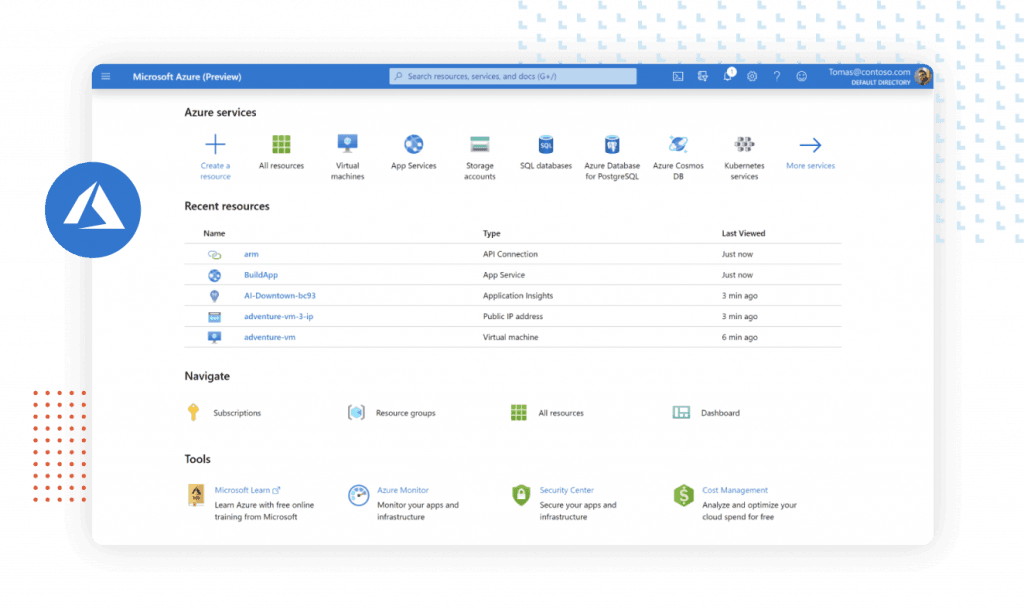The width and height of the screenshot is (1024, 609).
Task: Open the notifications bell
Action: tap(728, 76)
